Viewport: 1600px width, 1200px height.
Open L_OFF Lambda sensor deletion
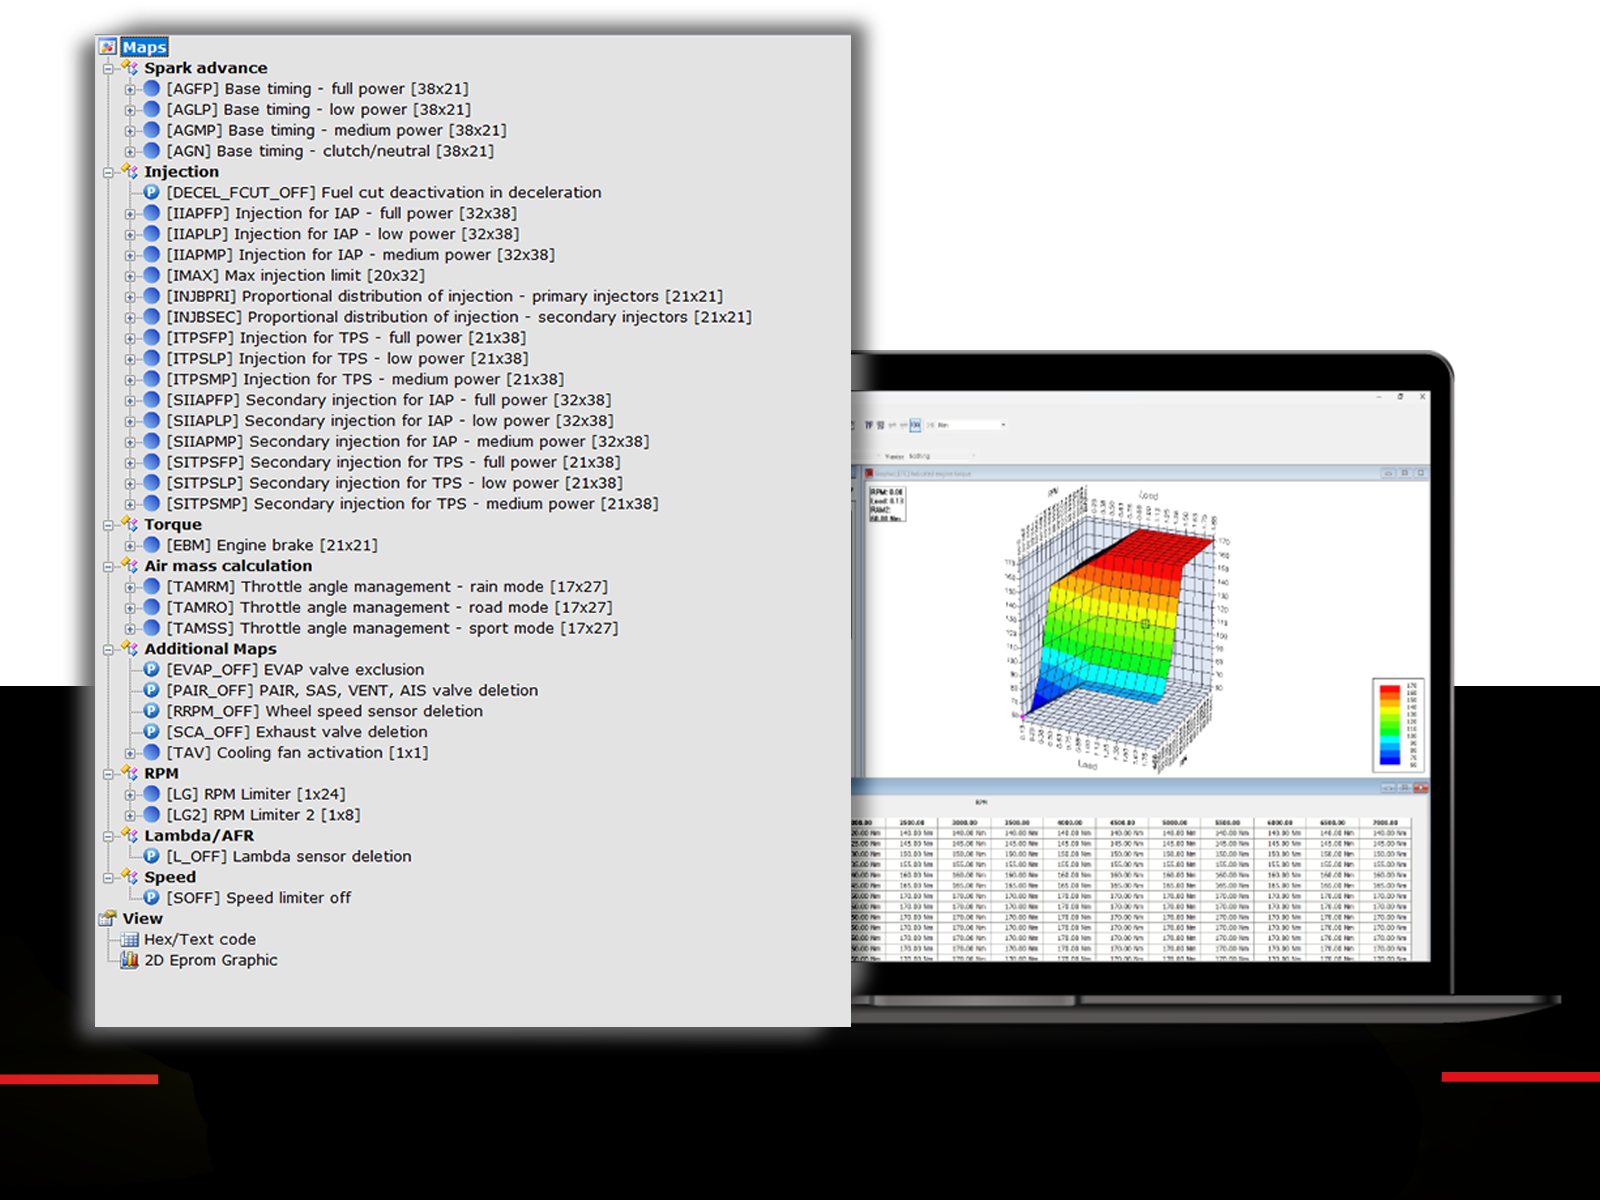coord(289,857)
